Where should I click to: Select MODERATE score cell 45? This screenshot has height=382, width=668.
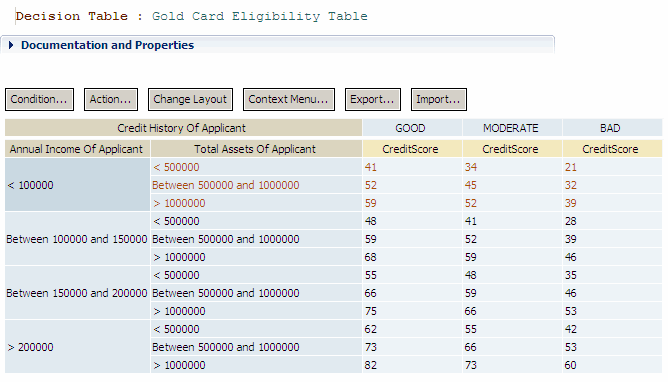click(512, 185)
